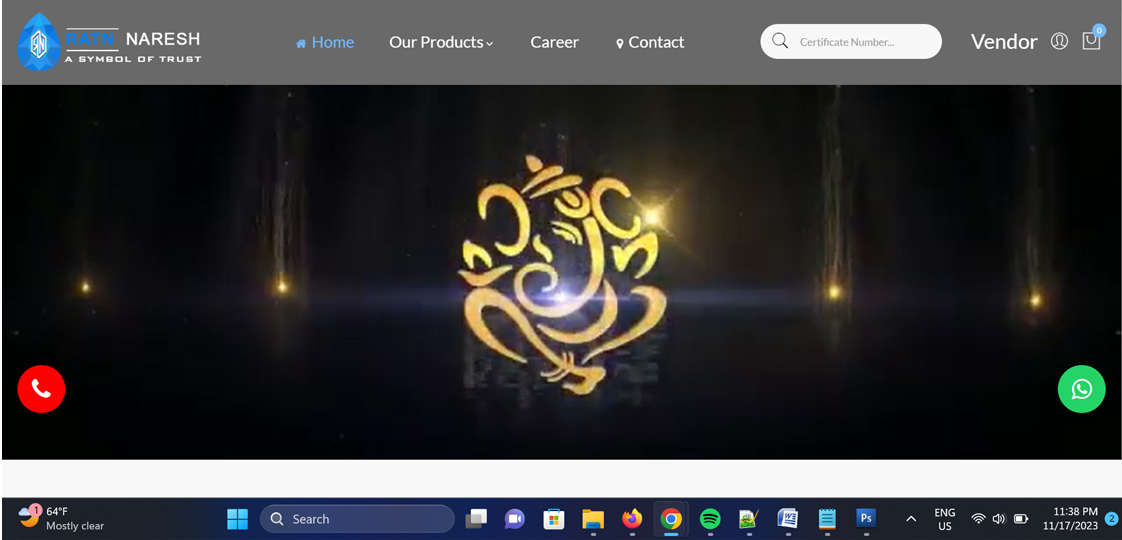Launch Photoshop from the taskbar

[x=866, y=518]
